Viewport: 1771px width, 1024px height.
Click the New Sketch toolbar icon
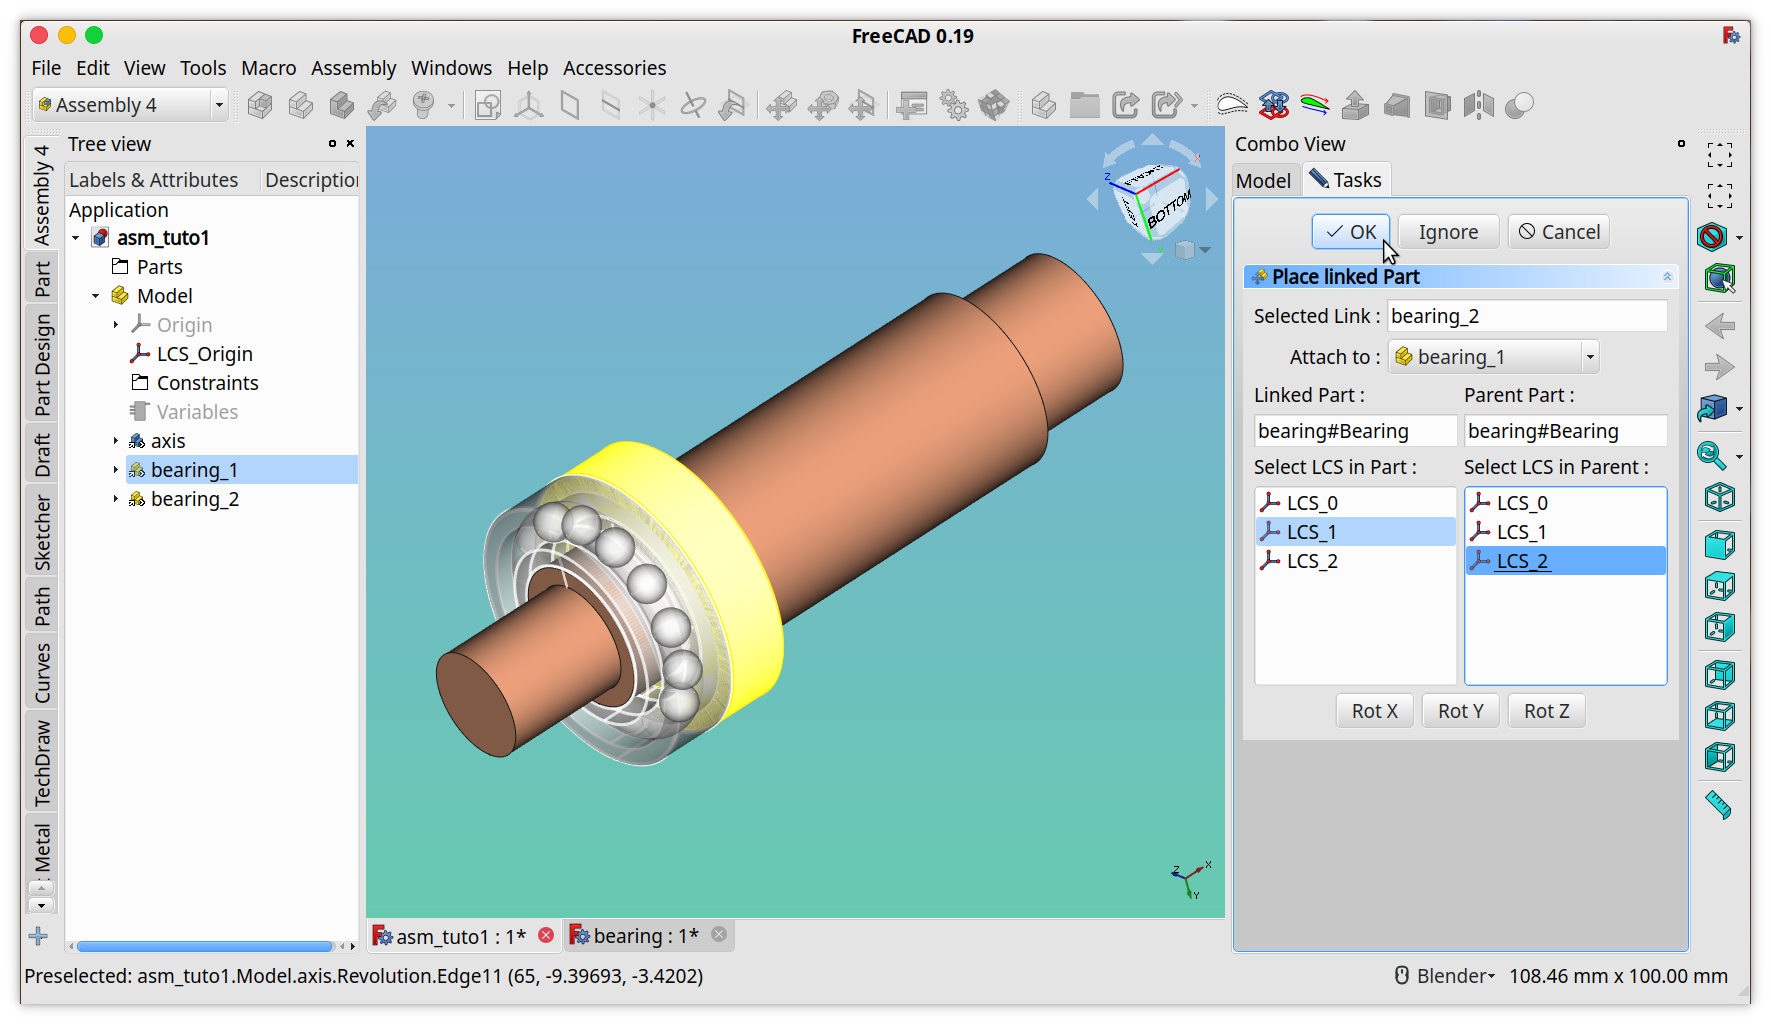coord(488,105)
